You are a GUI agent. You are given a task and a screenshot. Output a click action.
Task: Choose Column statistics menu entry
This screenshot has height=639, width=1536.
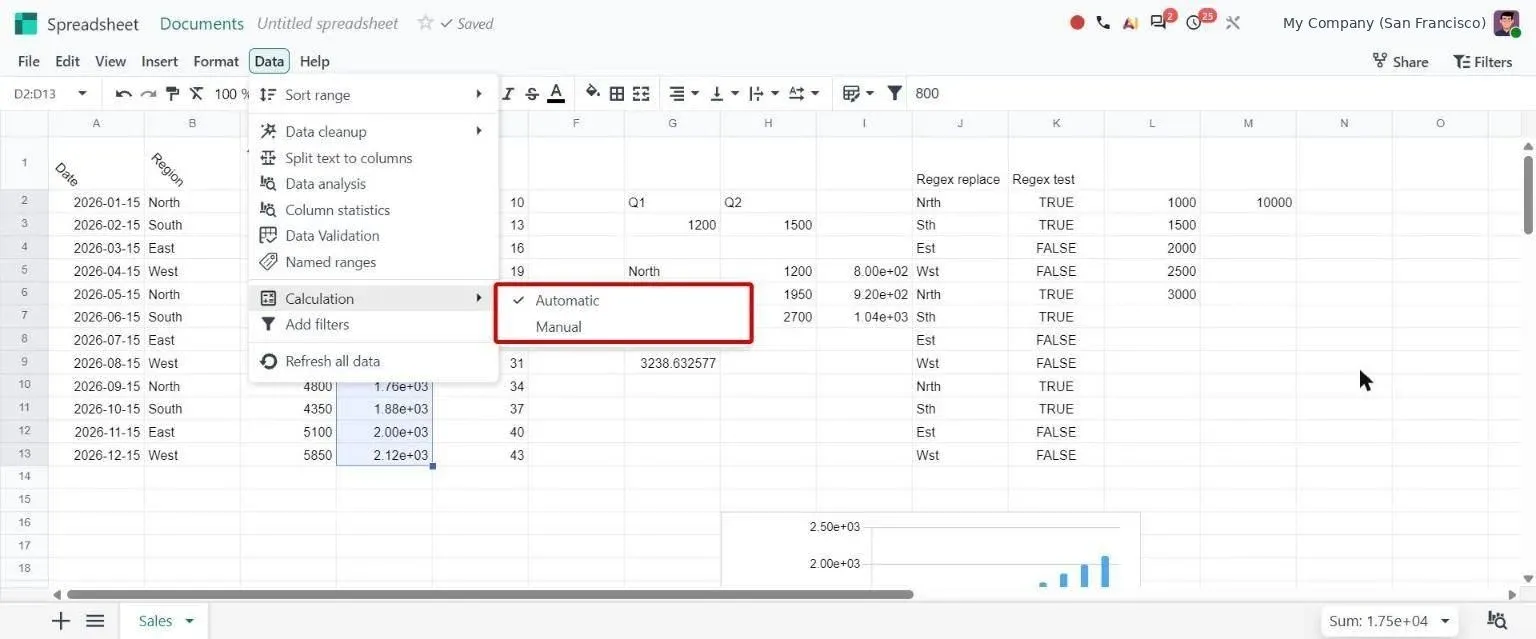pyautogui.click(x=373, y=210)
